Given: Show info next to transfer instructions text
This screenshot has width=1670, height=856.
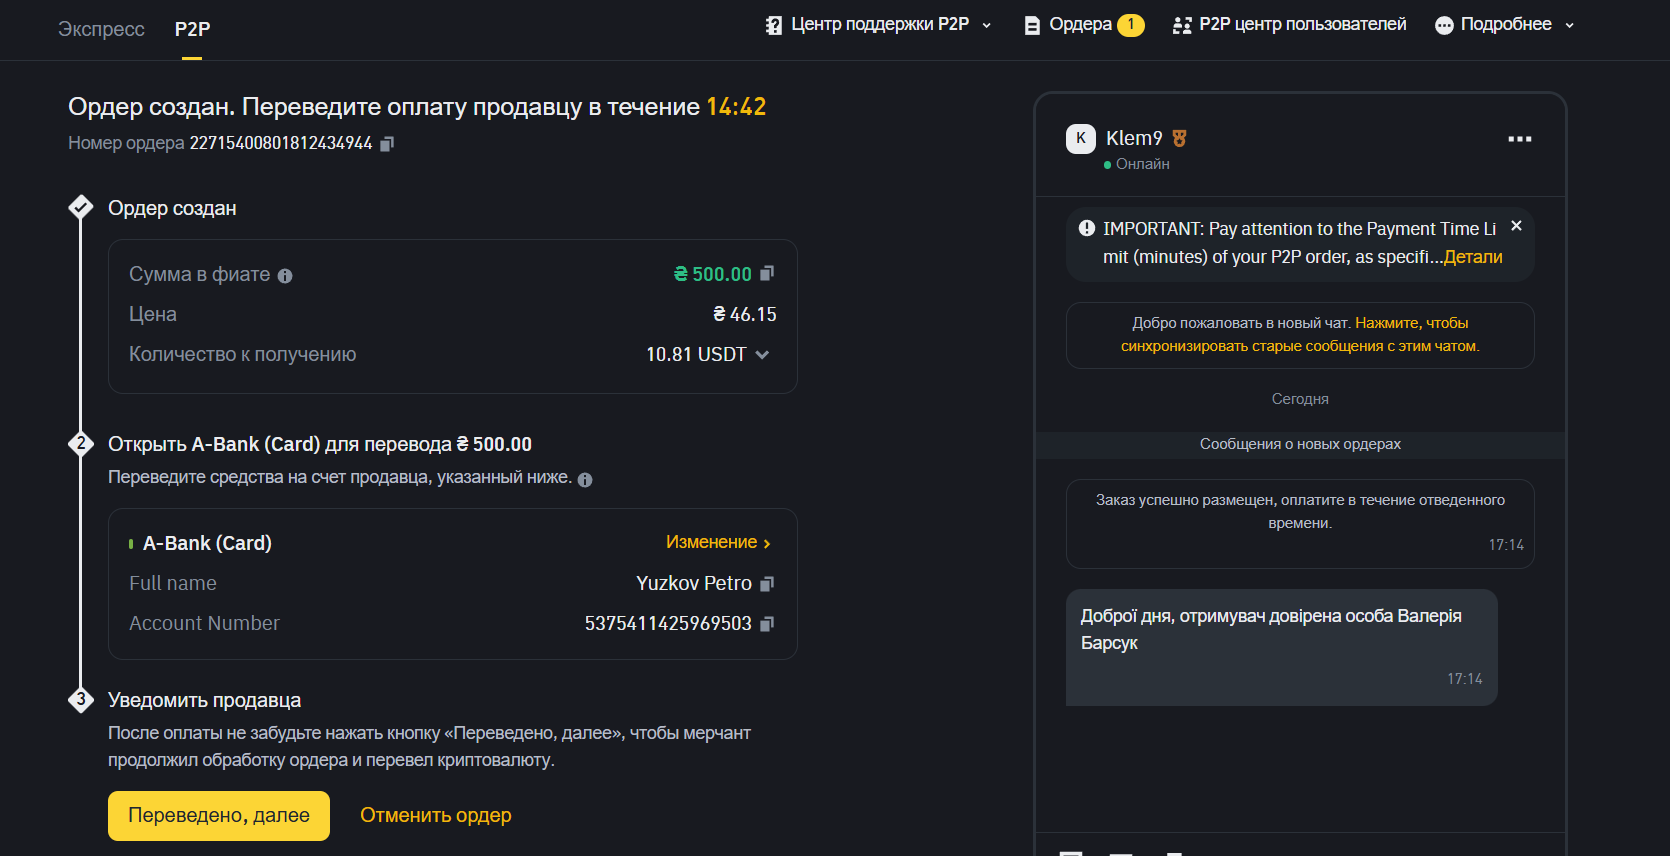Looking at the screenshot, I should [585, 480].
